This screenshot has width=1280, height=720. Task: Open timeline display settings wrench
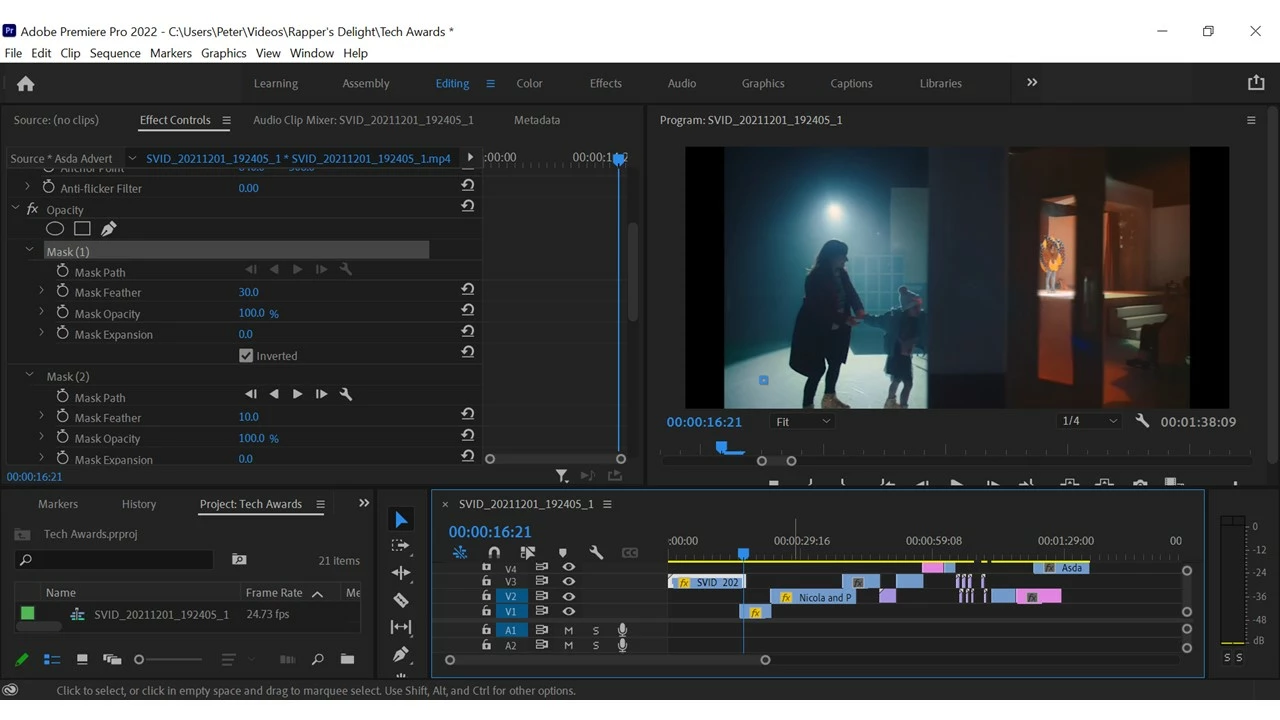pos(596,552)
